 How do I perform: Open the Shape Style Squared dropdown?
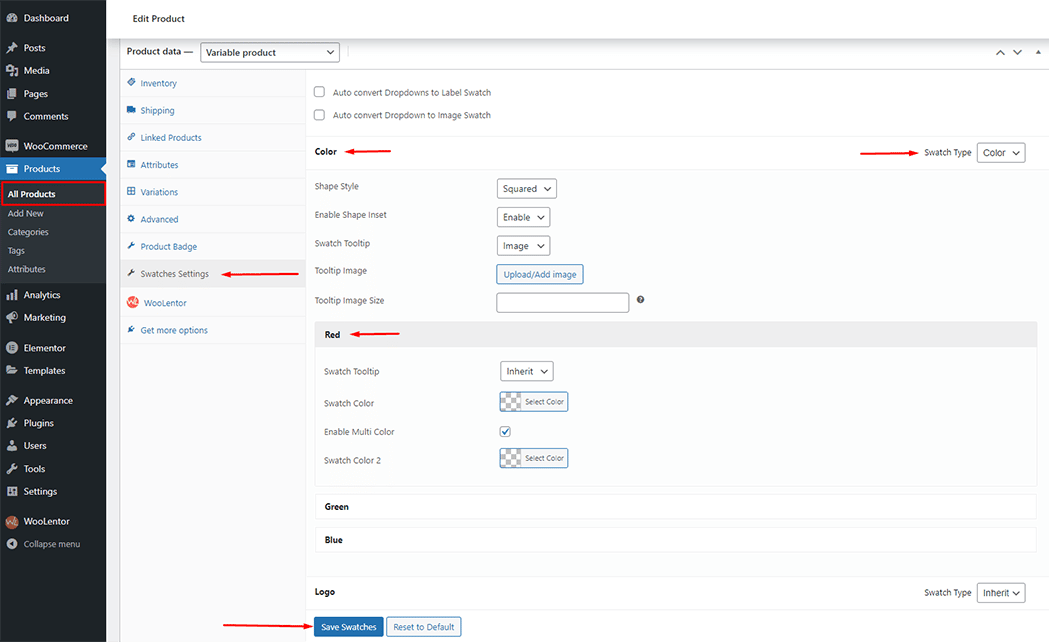pyautogui.click(x=526, y=188)
